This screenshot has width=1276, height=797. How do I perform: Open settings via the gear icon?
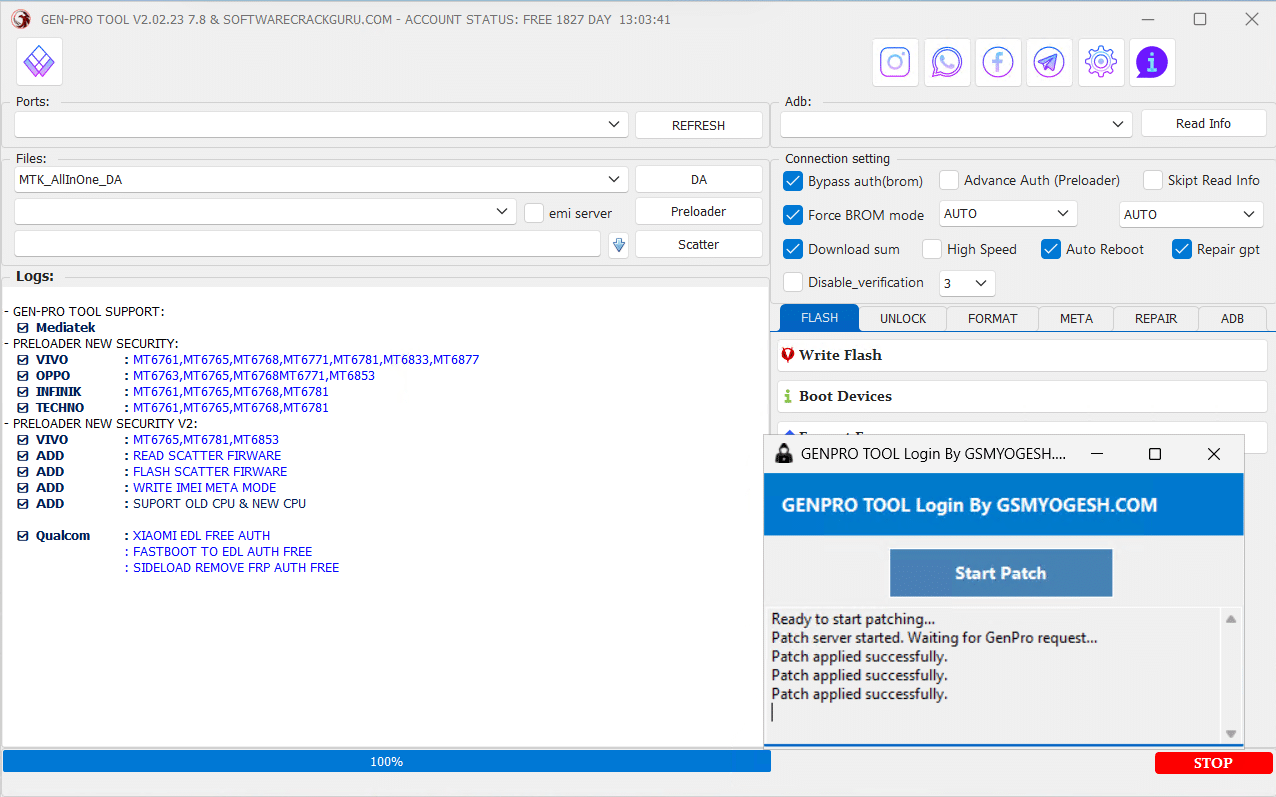coord(1100,63)
